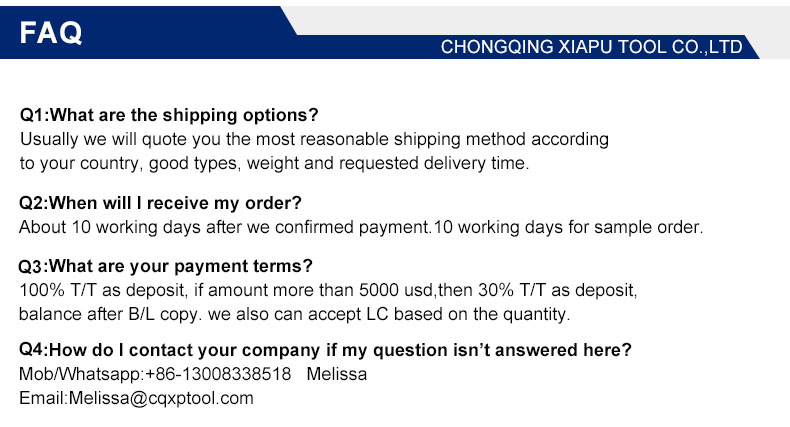Select the question about shipping options
The image size is (790, 427).
(x=169, y=115)
